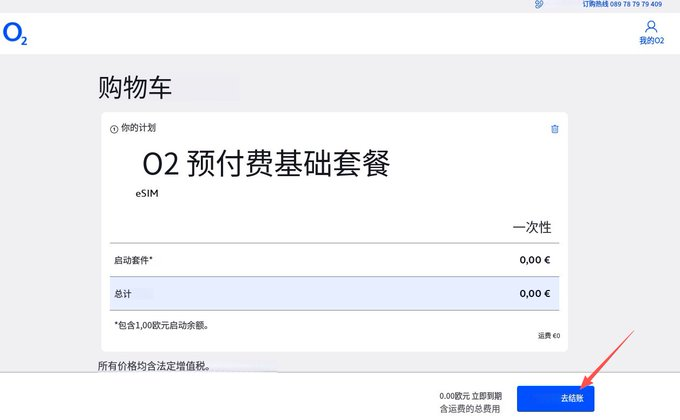The width and height of the screenshot is (680, 420).
Task: Click the 一次性 column header
Action: 532,227
